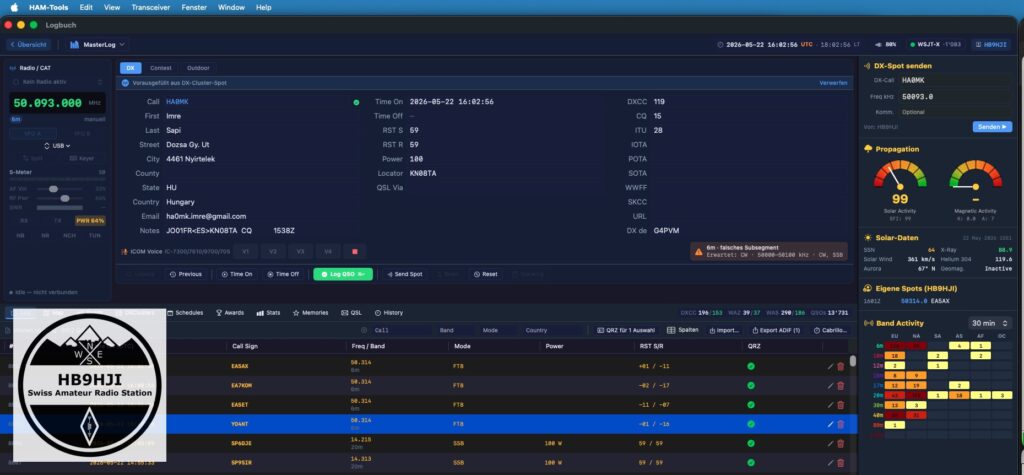Switch to the Outdoor tab

198,68
